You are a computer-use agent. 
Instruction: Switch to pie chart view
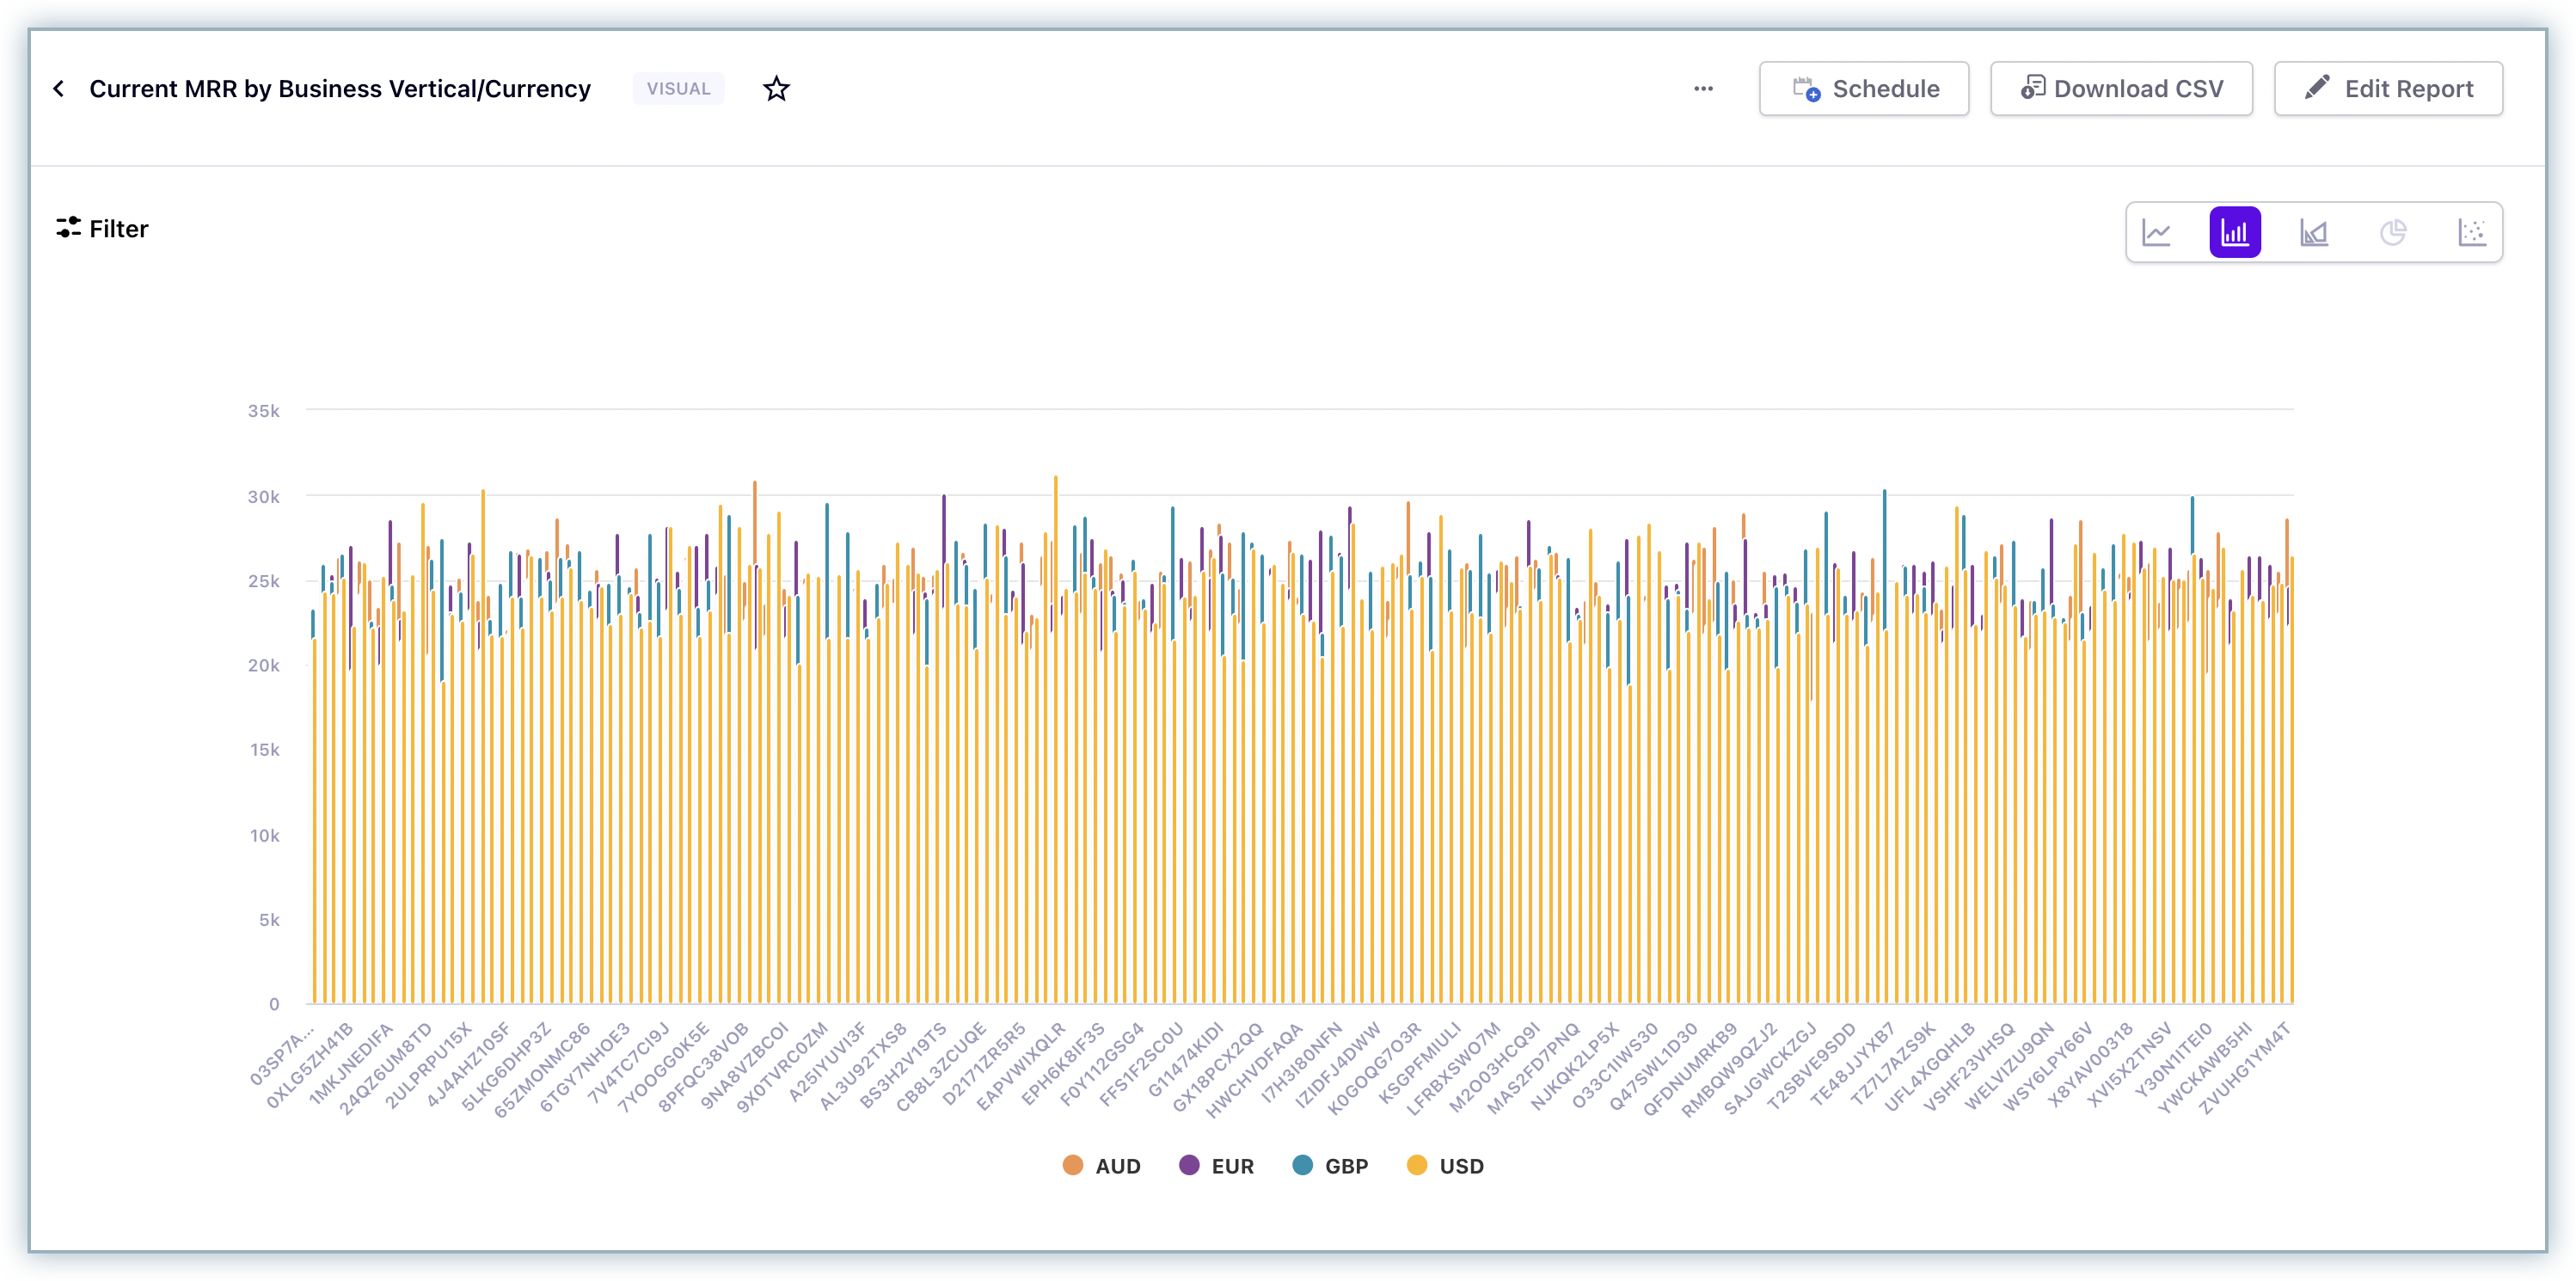(x=2393, y=233)
